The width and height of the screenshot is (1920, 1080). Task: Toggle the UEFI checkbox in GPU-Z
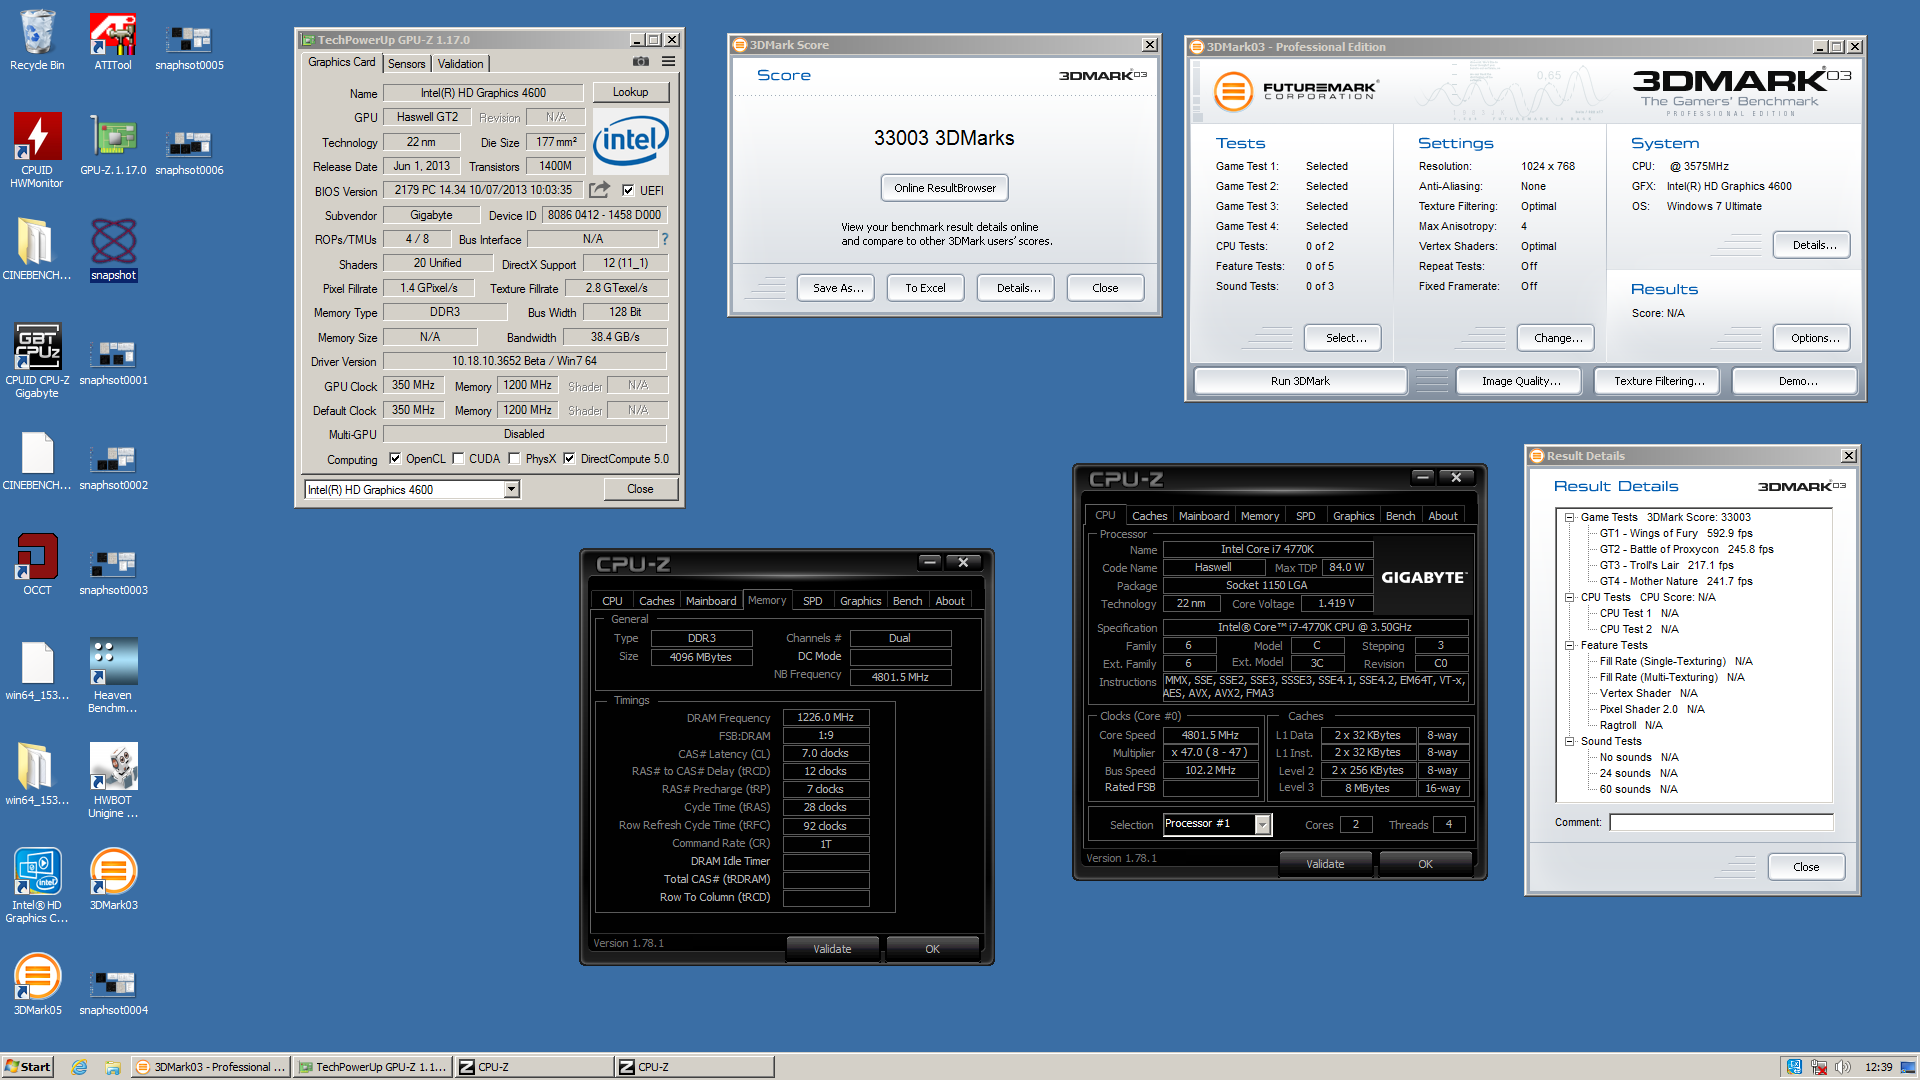point(628,190)
